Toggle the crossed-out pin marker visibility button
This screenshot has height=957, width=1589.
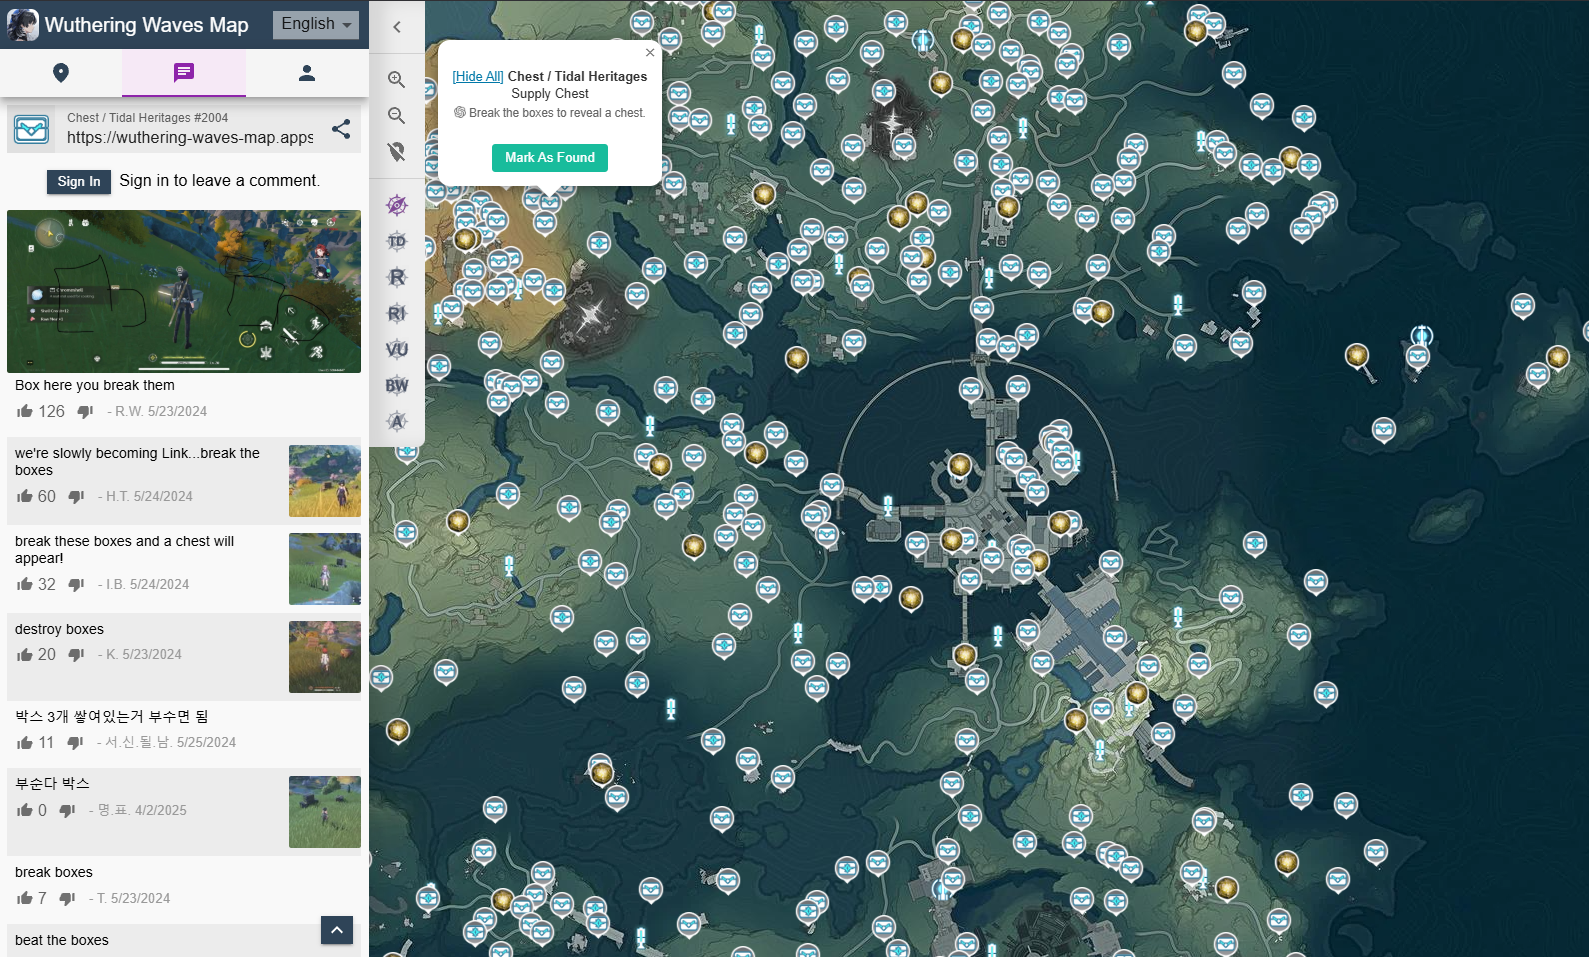coord(397,151)
